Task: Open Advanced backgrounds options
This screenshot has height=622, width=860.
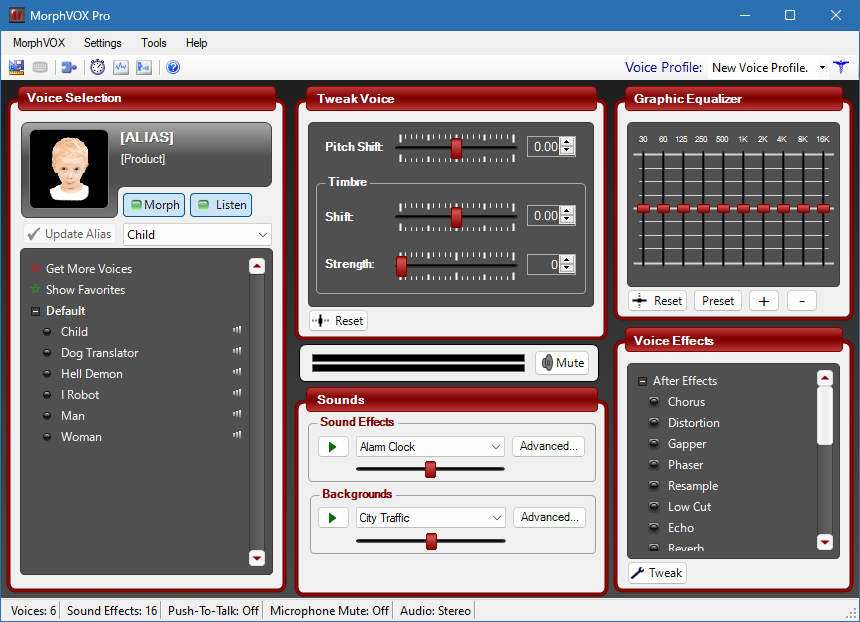Action: [550, 517]
